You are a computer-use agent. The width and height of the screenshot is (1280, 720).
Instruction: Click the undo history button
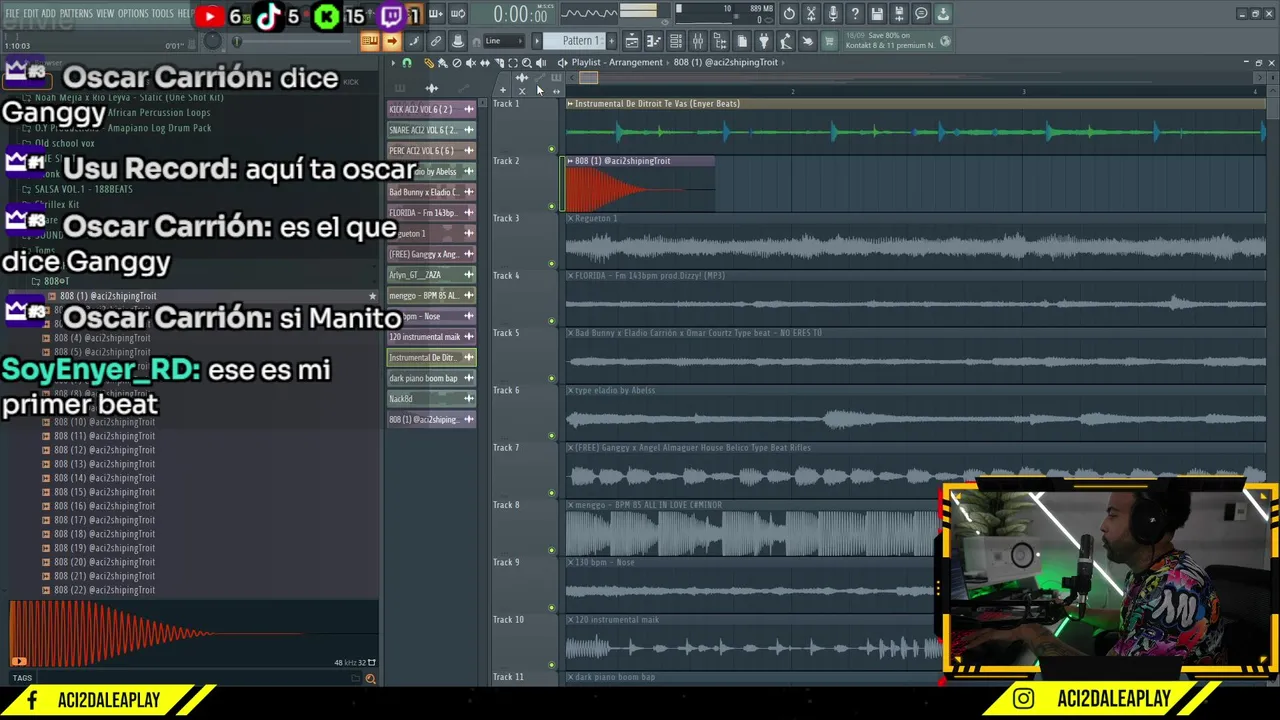[x=789, y=14]
